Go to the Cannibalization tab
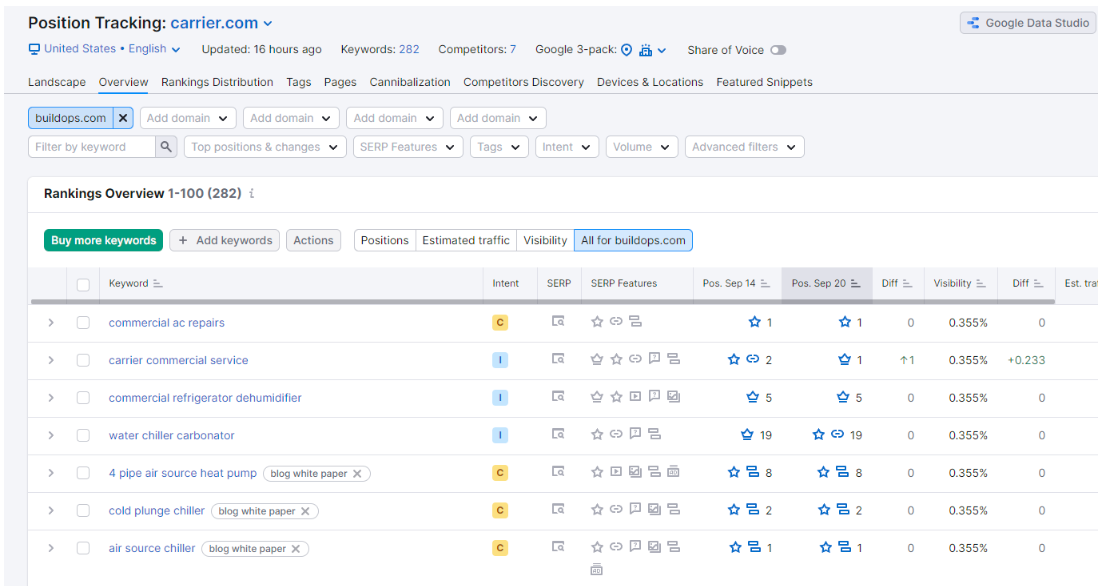1101x586 pixels. (410, 82)
